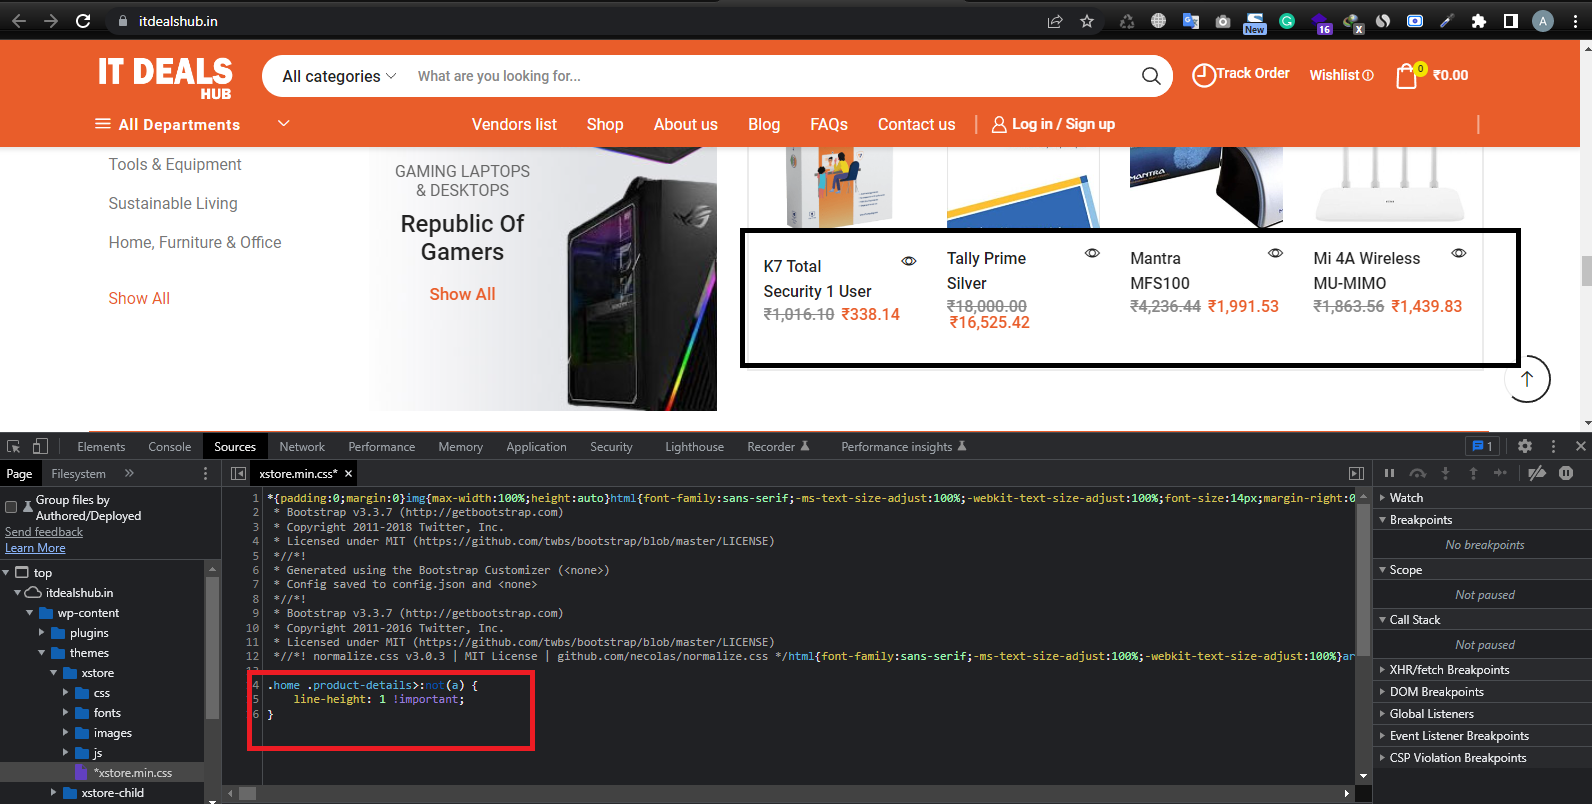
Task: Open the shopping cart icon
Action: 1407,76
